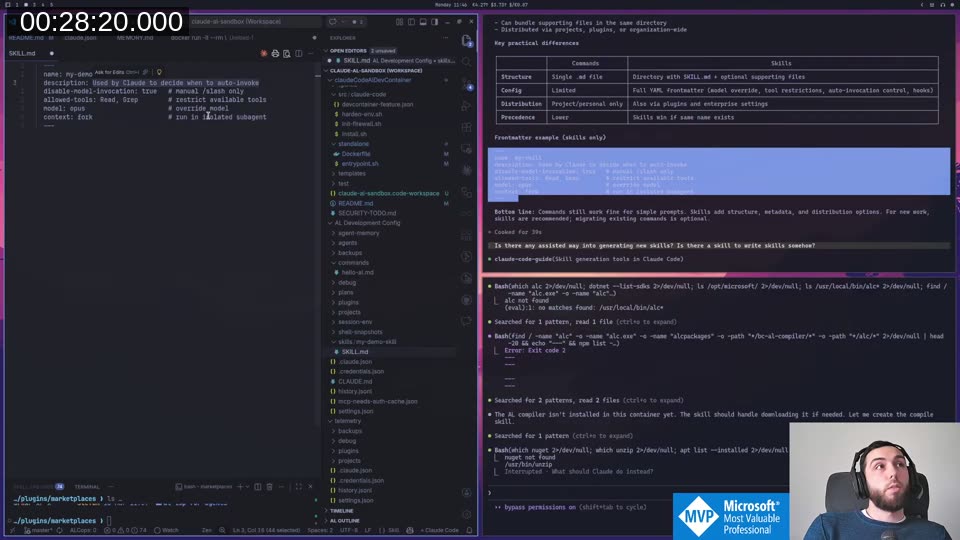Open the Search icon in activity bar
The height and width of the screenshot is (540, 960).
(467, 62)
